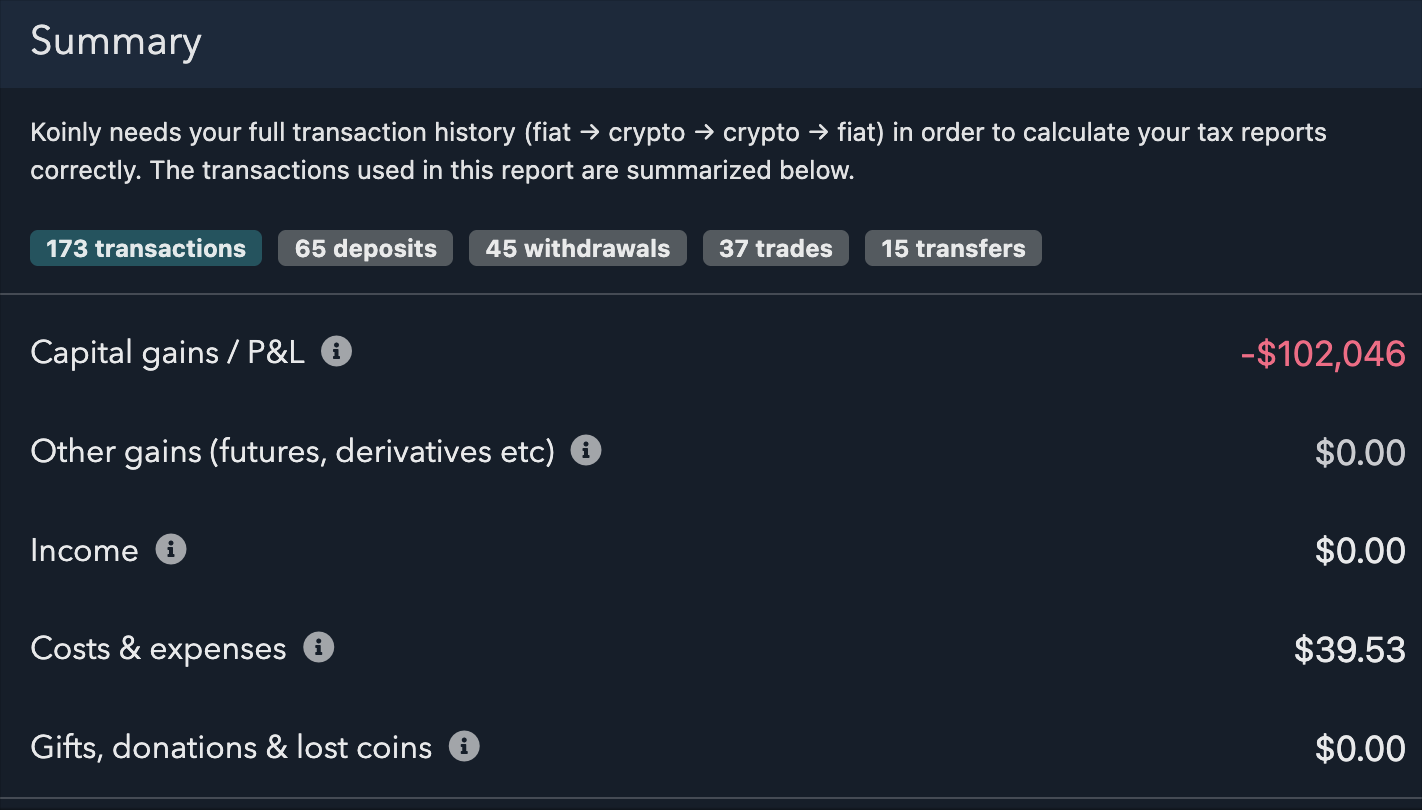The height and width of the screenshot is (810, 1422).
Task: Click the 65 deposits badge
Action: click(365, 249)
